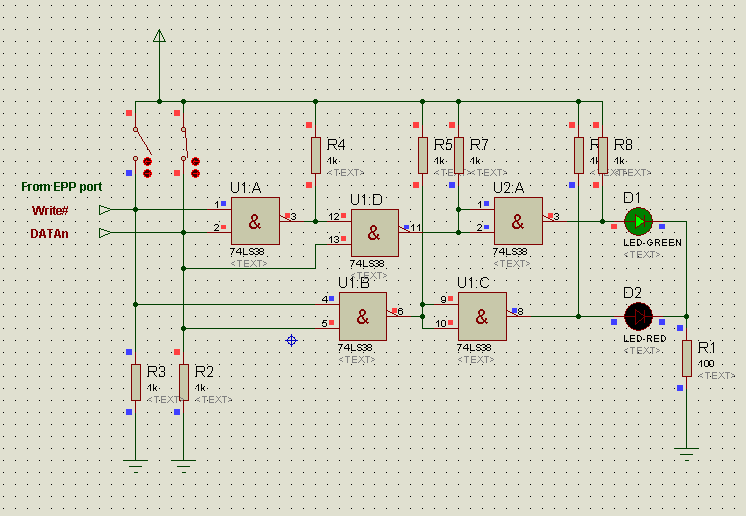
Task: Click resistor R8 near D1
Action: tap(602, 155)
